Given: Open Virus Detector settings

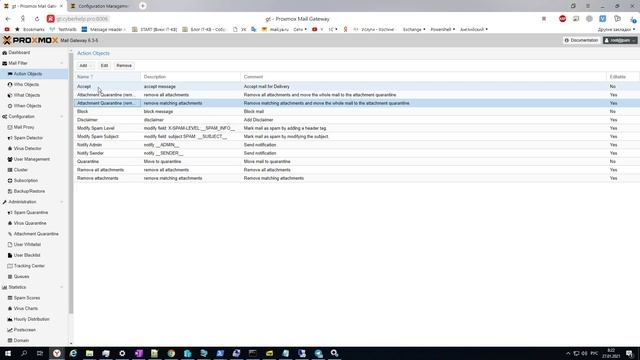Looking at the screenshot, I should (27, 149).
